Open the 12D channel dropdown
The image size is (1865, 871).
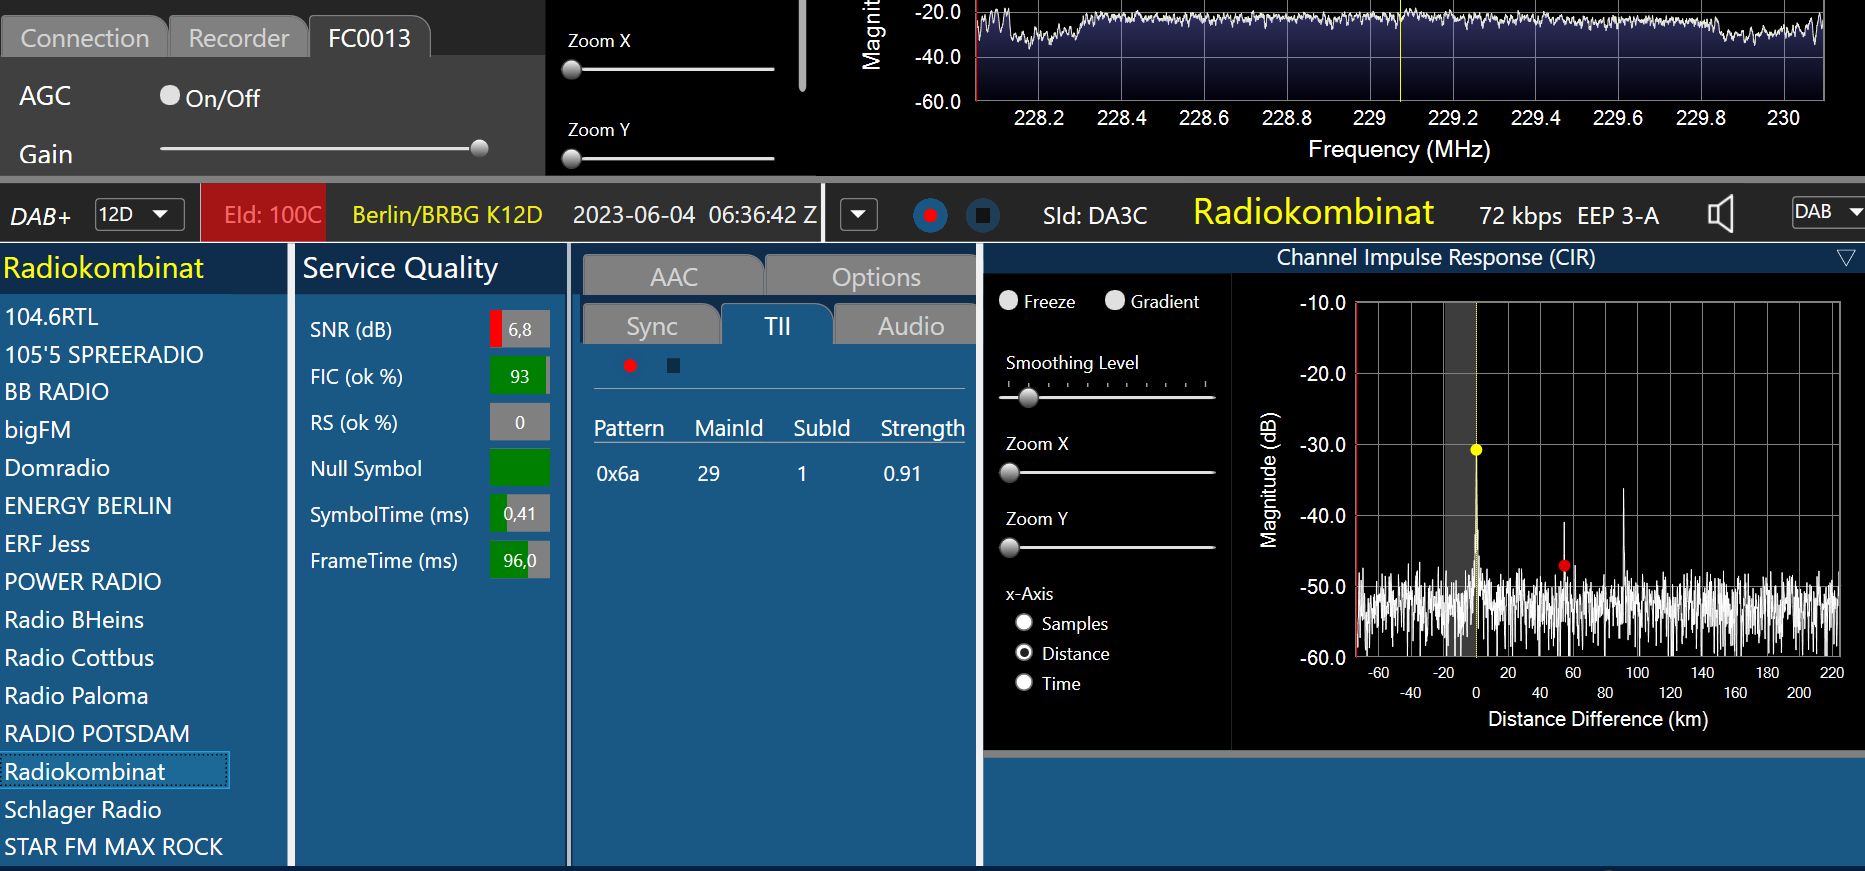(140, 215)
